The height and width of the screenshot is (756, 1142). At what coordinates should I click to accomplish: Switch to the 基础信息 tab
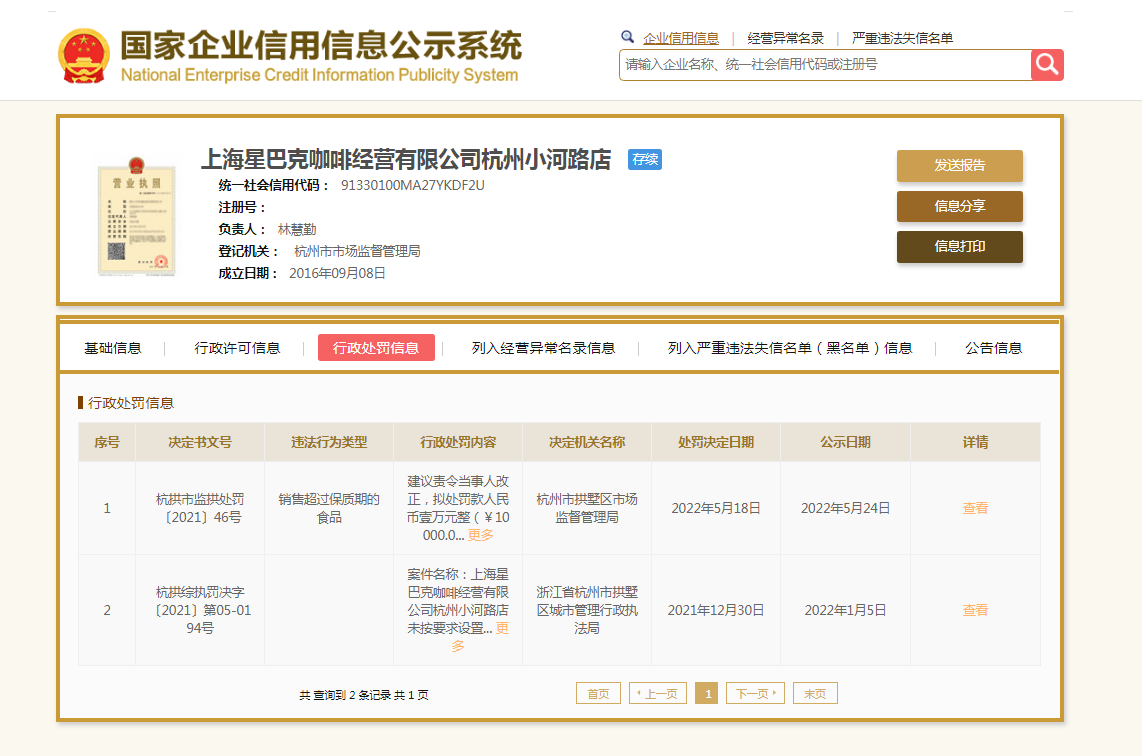pyautogui.click(x=113, y=348)
